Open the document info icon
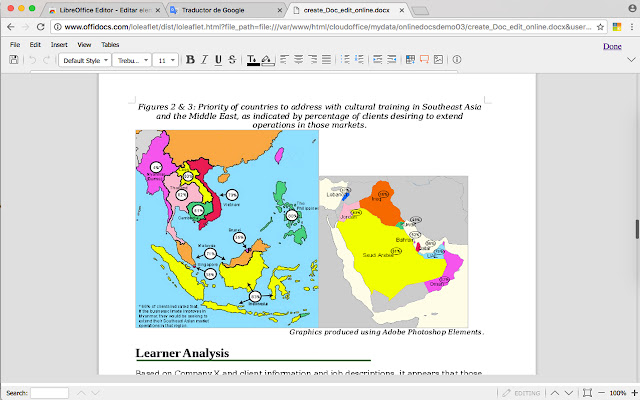 [457, 61]
